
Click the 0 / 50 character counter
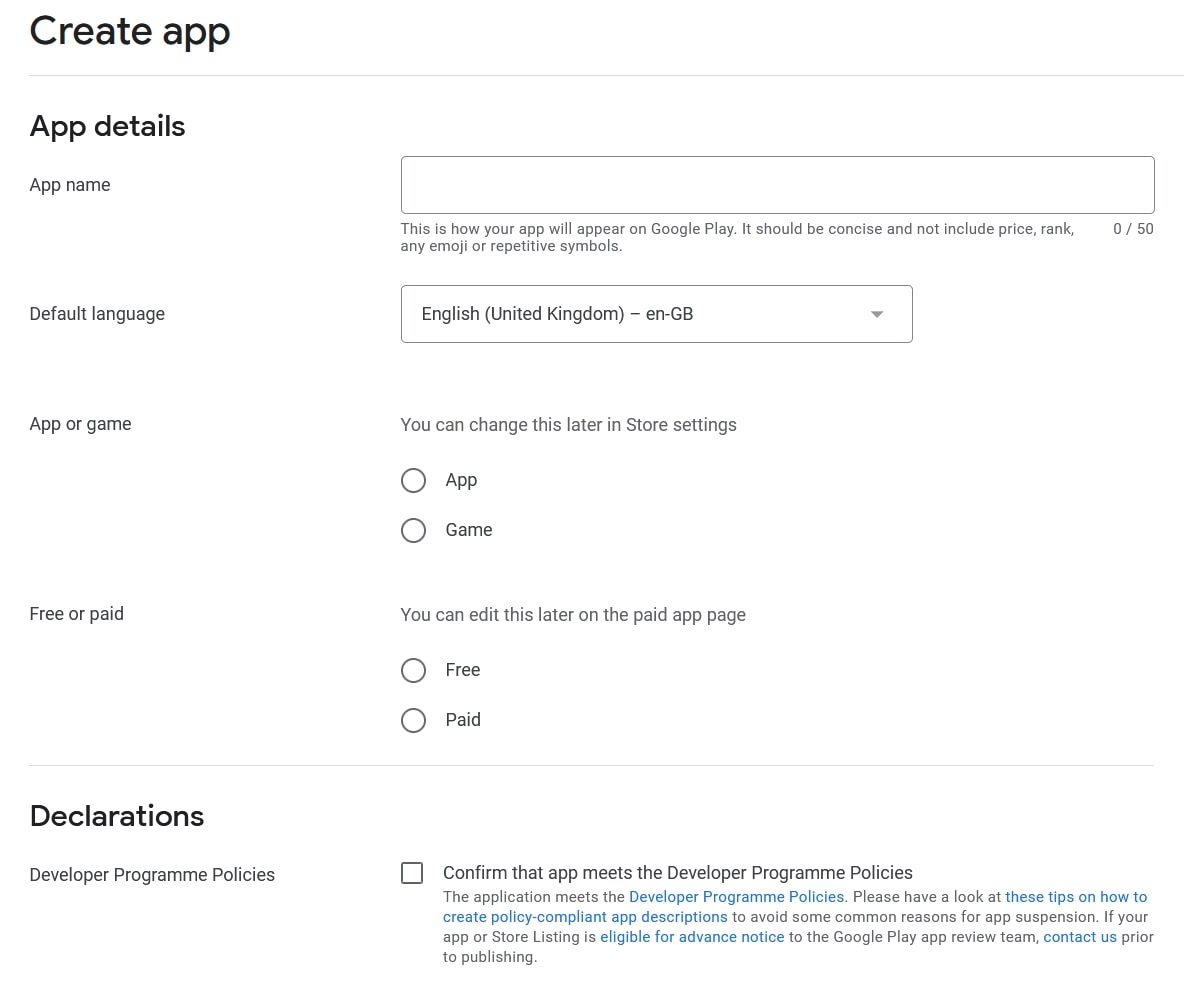click(x=1133, y=229)
